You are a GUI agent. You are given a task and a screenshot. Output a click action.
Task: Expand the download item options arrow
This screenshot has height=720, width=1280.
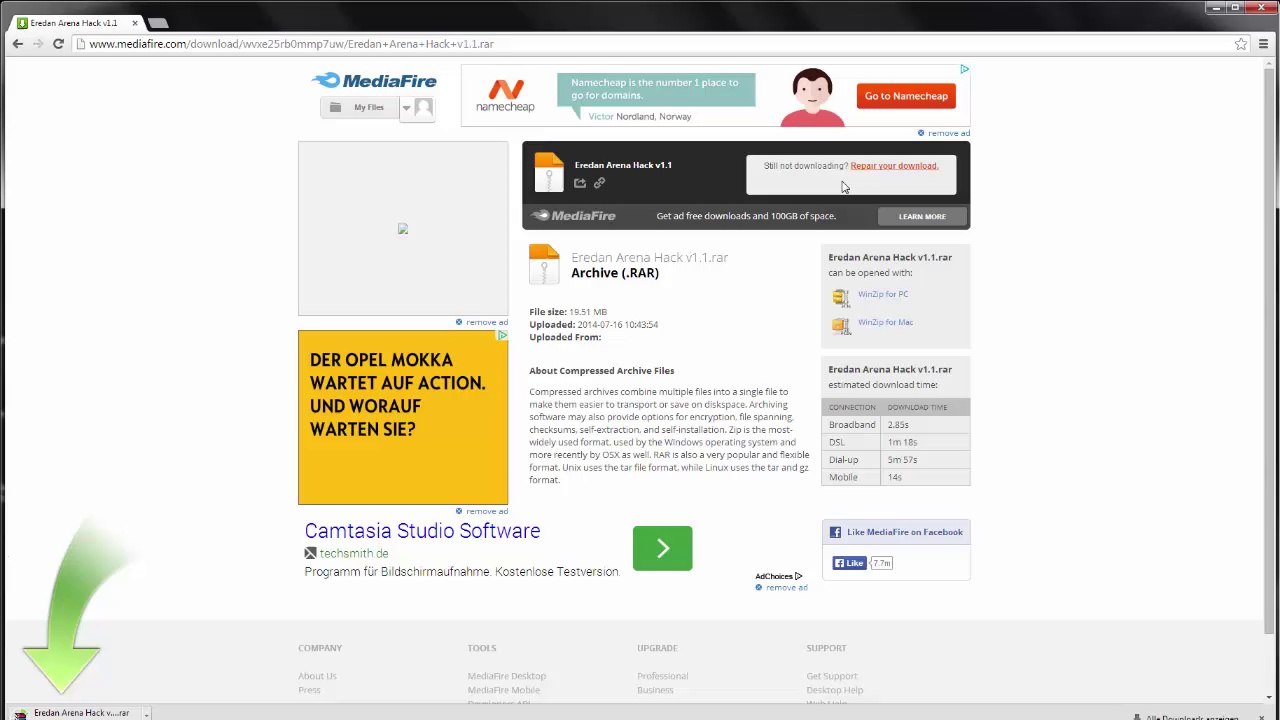(146, 713)
